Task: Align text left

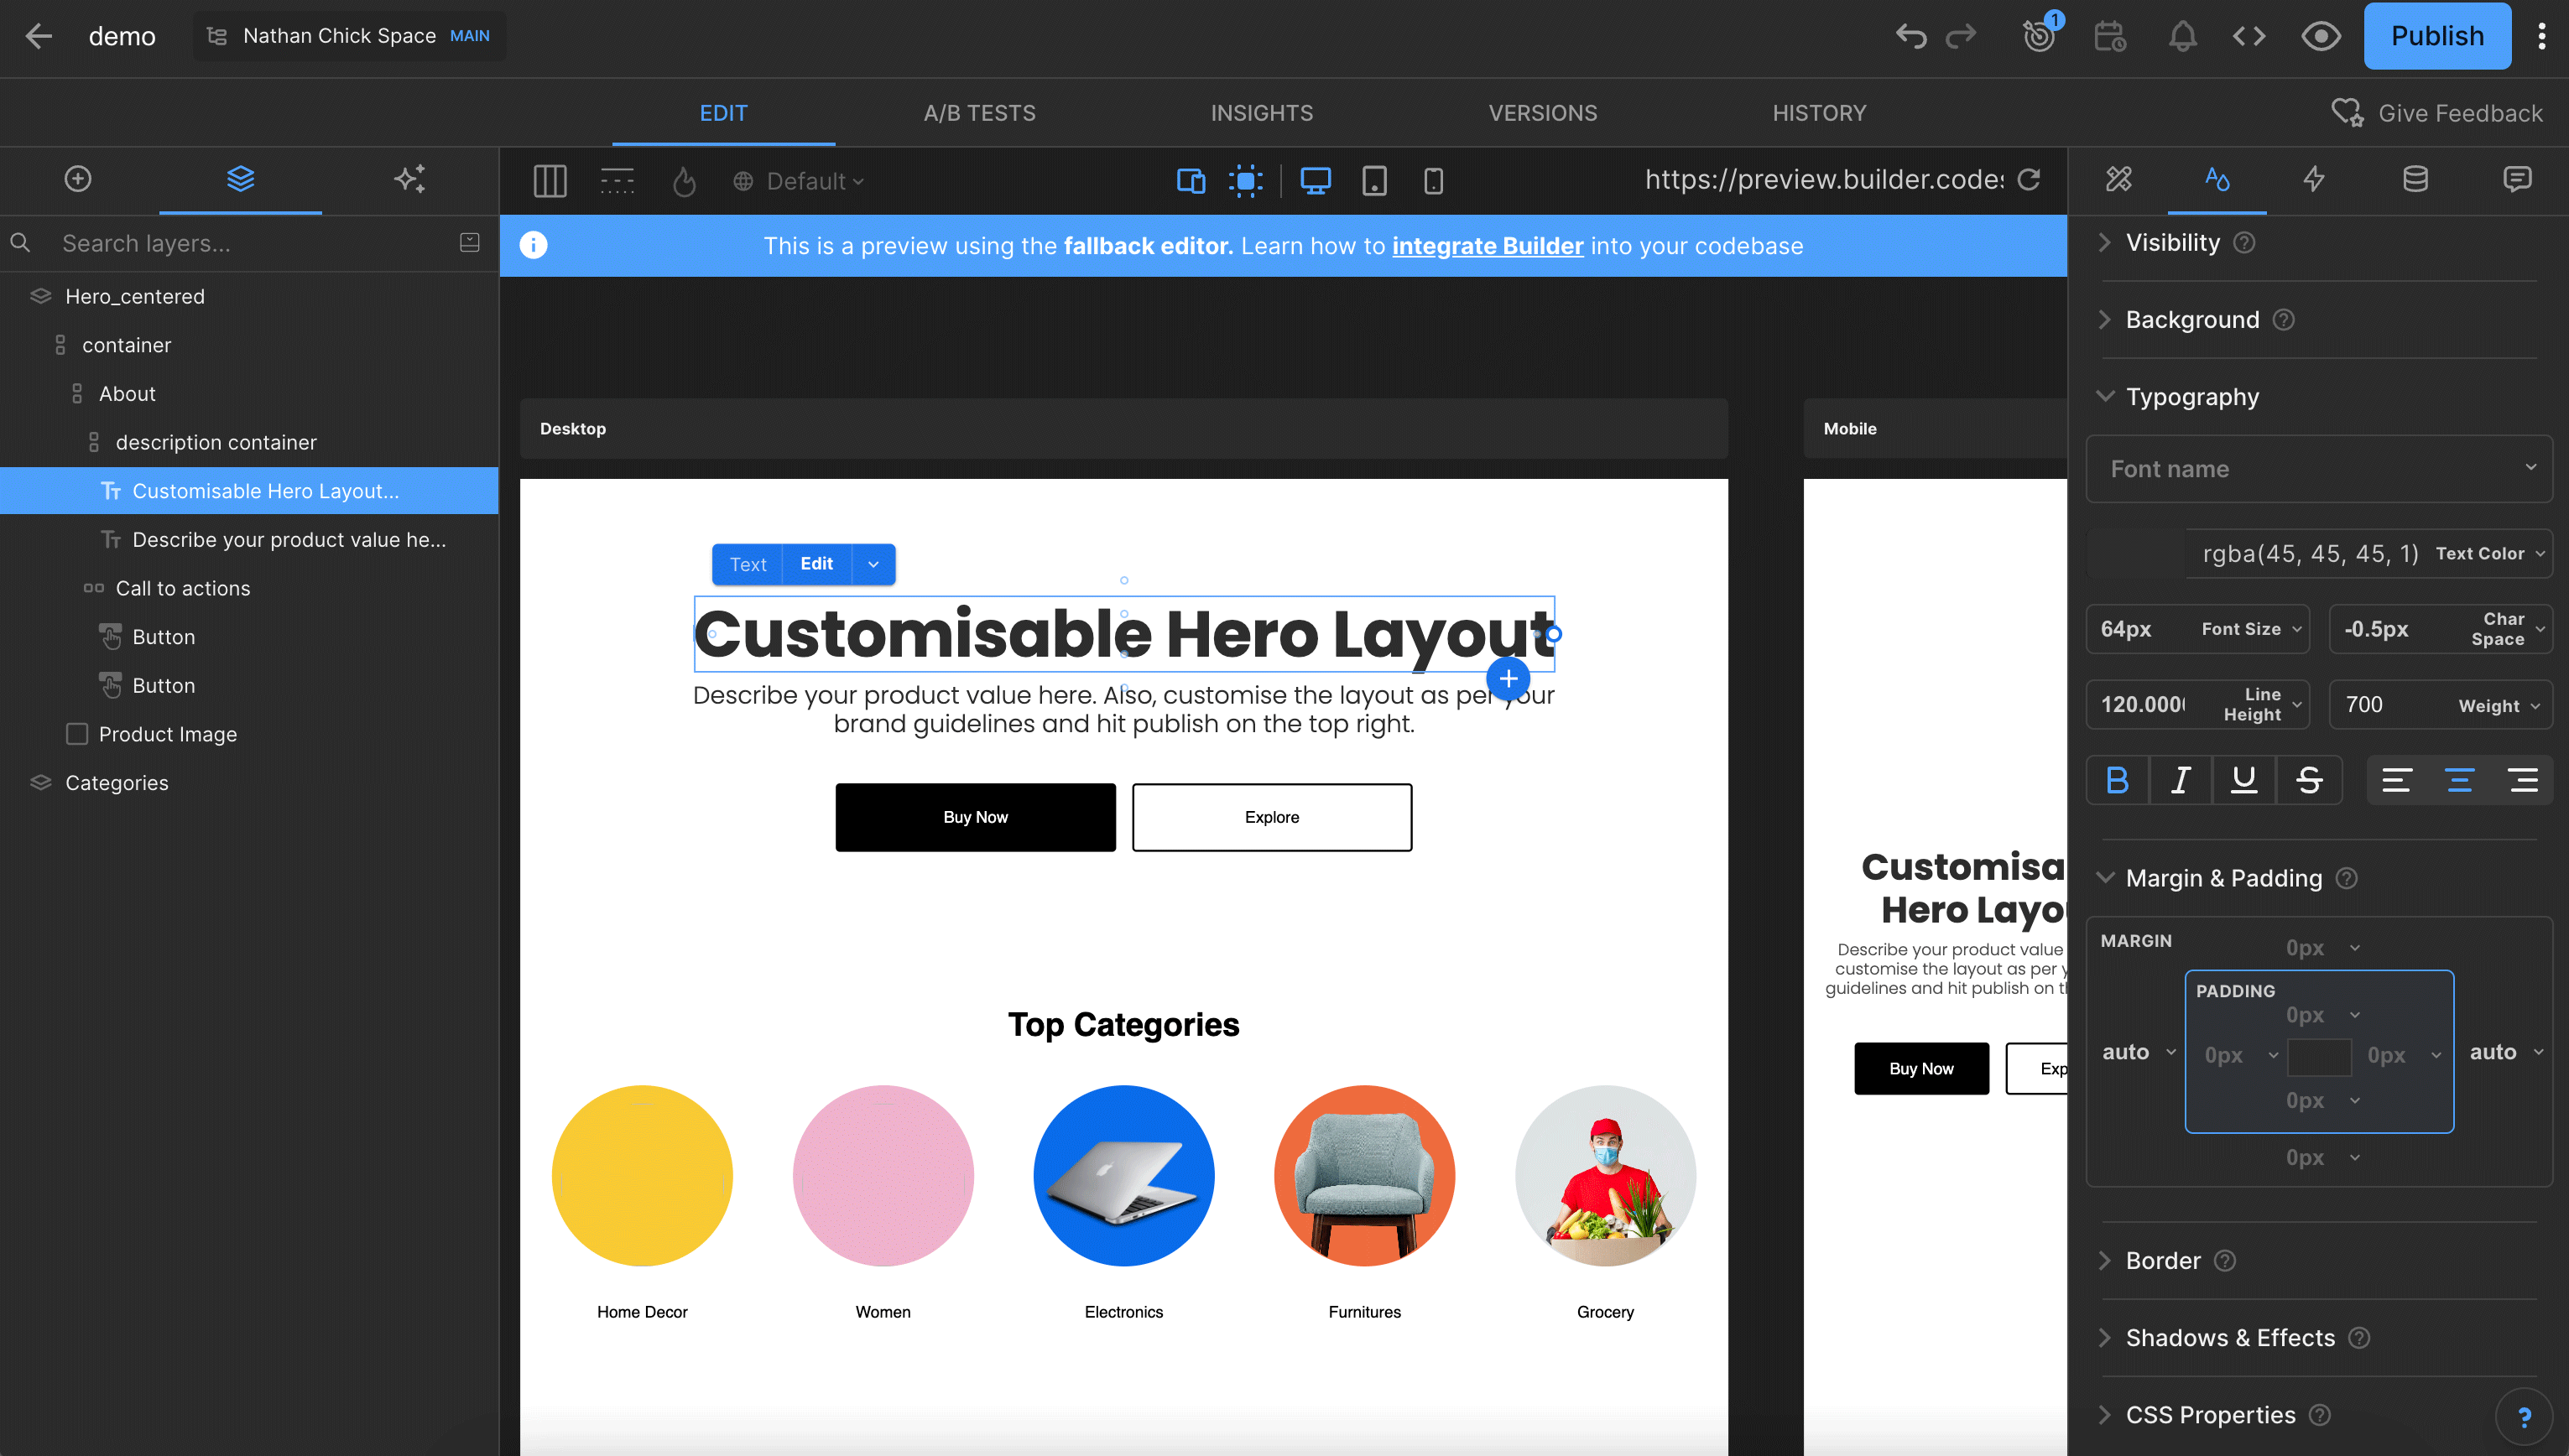Action: coord(2396,780)
